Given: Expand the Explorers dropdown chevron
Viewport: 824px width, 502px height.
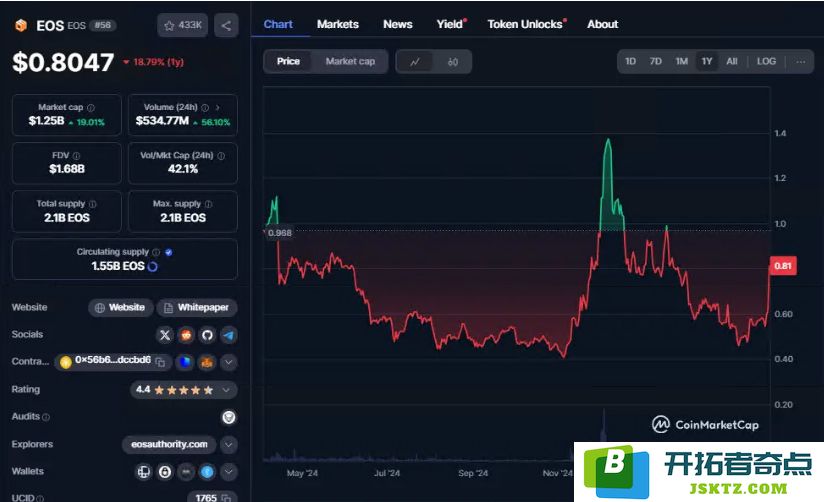Looking at the screenshot, I should pos(229,445).
